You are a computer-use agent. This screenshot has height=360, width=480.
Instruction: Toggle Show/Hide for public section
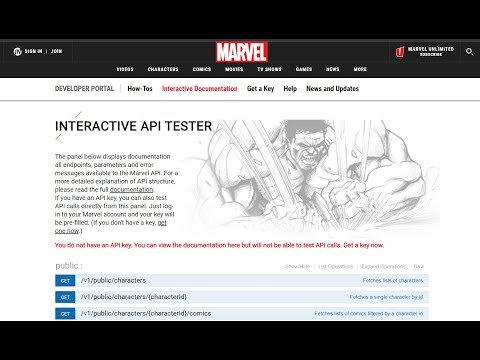[x=297, y=267]
